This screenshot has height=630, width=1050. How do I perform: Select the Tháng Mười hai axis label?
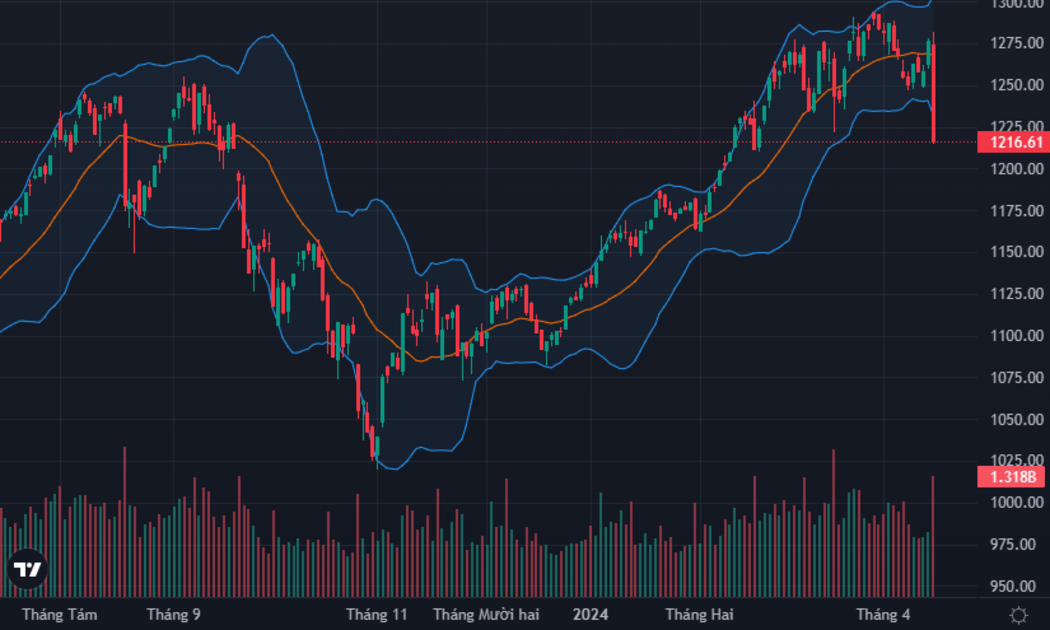tap(485, 615)
